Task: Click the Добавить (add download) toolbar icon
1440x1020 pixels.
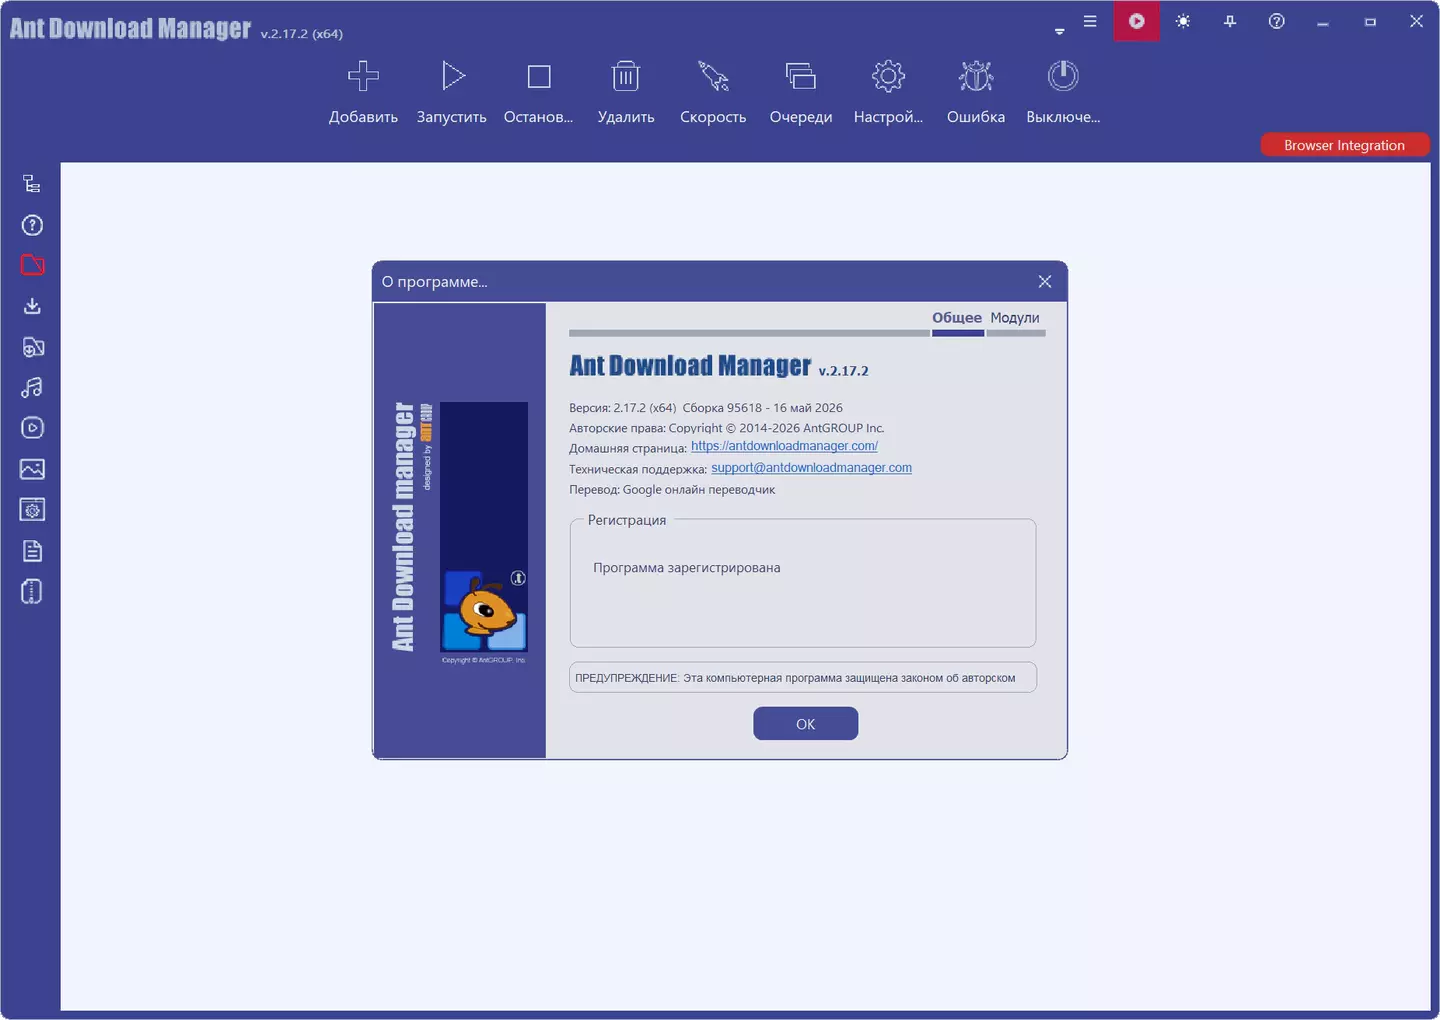Action: tap(363, 76)
